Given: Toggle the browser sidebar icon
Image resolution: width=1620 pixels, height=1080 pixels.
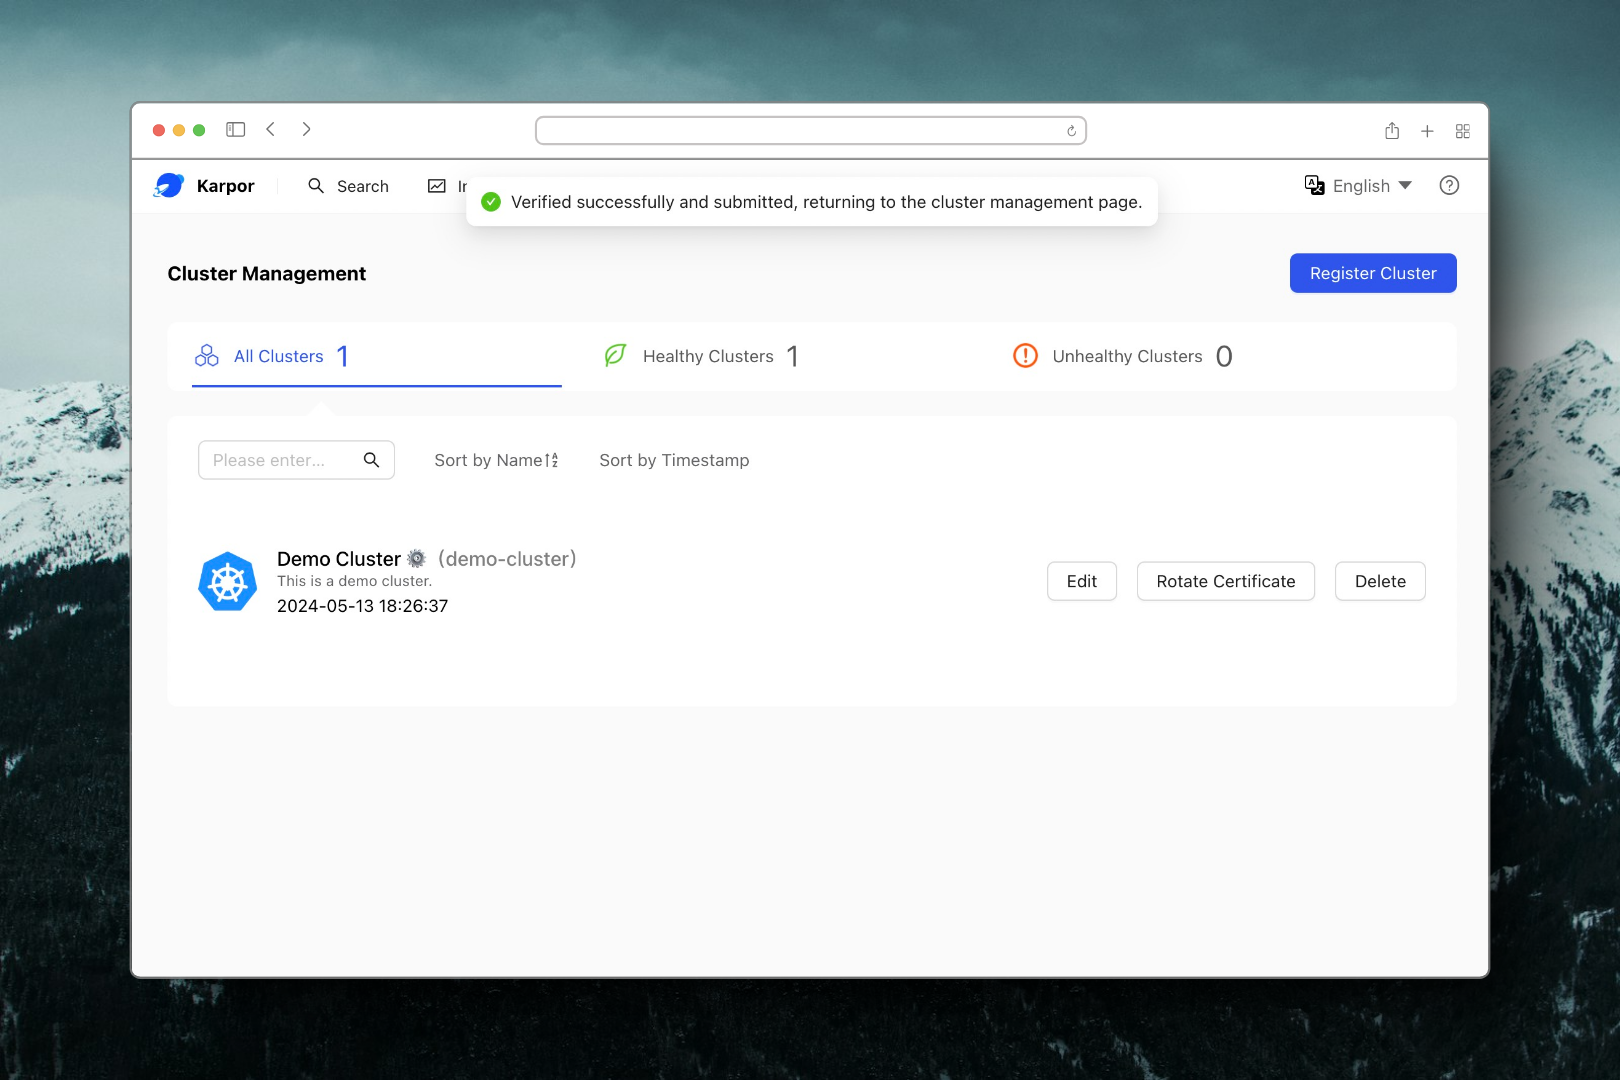Looking at the screenshot, I should (236, 130).
